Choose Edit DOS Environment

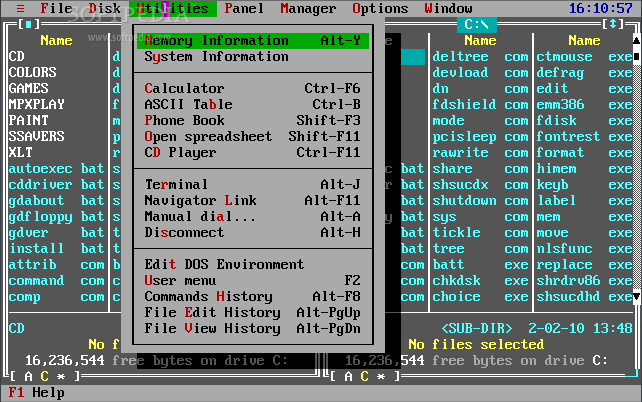253,264
